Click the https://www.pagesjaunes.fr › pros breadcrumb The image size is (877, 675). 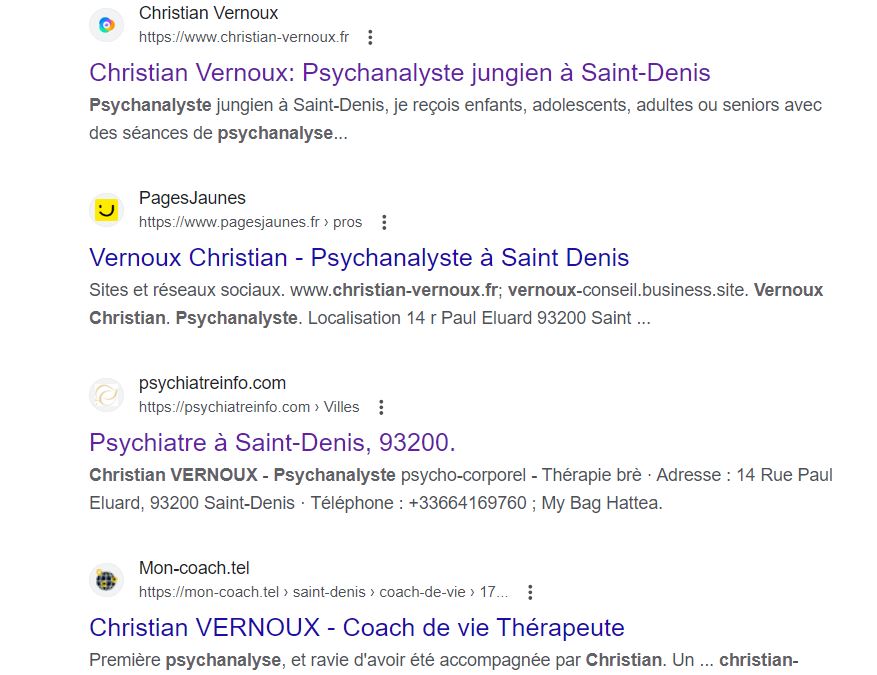click(x=251, y=223)
